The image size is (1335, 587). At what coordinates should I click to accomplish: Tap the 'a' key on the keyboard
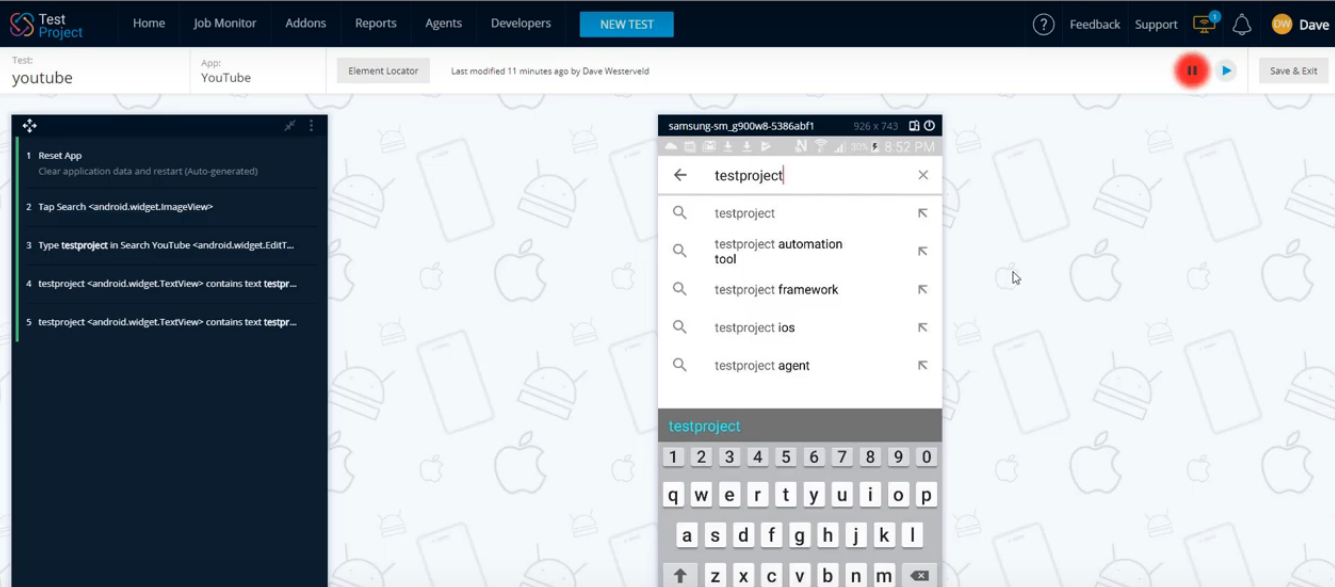(687, 535)
